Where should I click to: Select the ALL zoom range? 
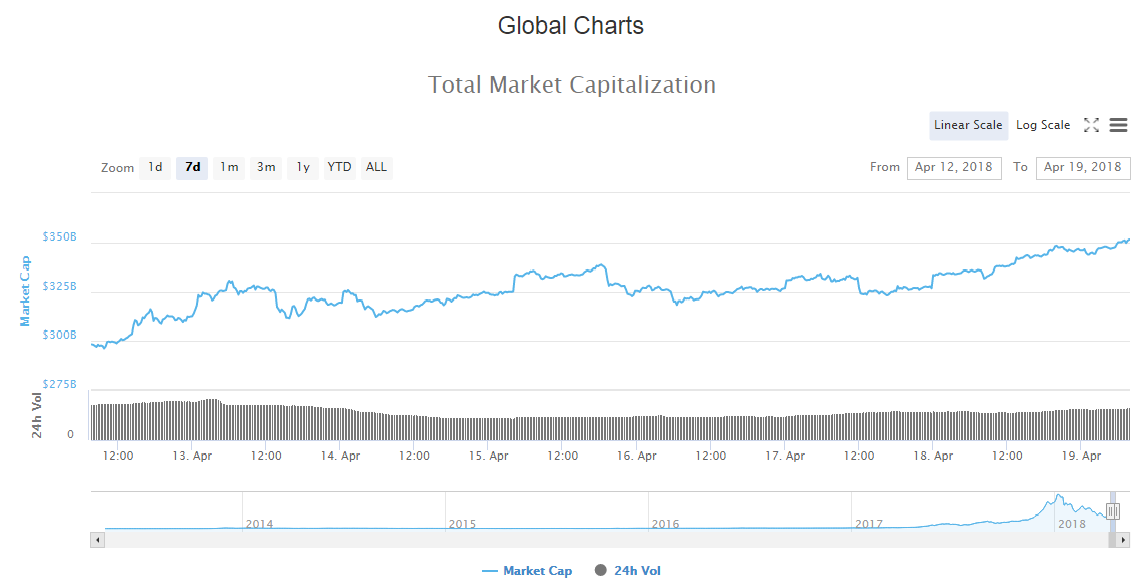tap(375, 167)
